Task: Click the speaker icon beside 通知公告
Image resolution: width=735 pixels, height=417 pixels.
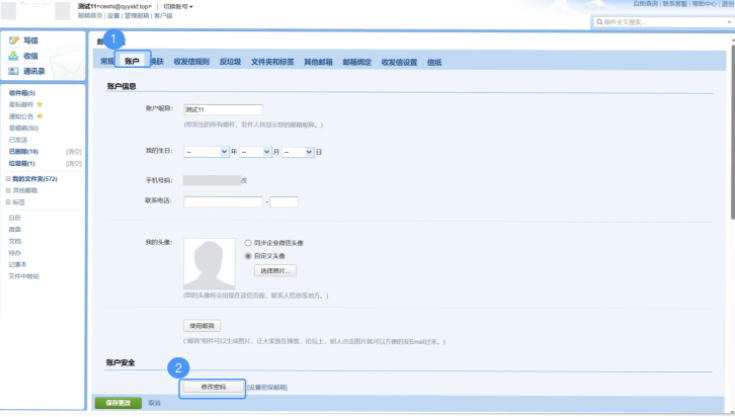Action: (39, 116)
